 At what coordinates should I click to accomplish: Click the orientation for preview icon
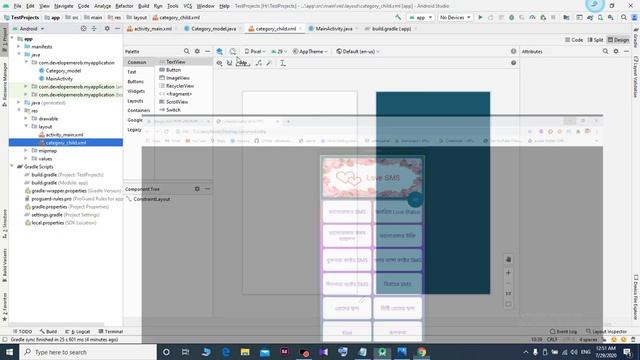tap(233, 51)
